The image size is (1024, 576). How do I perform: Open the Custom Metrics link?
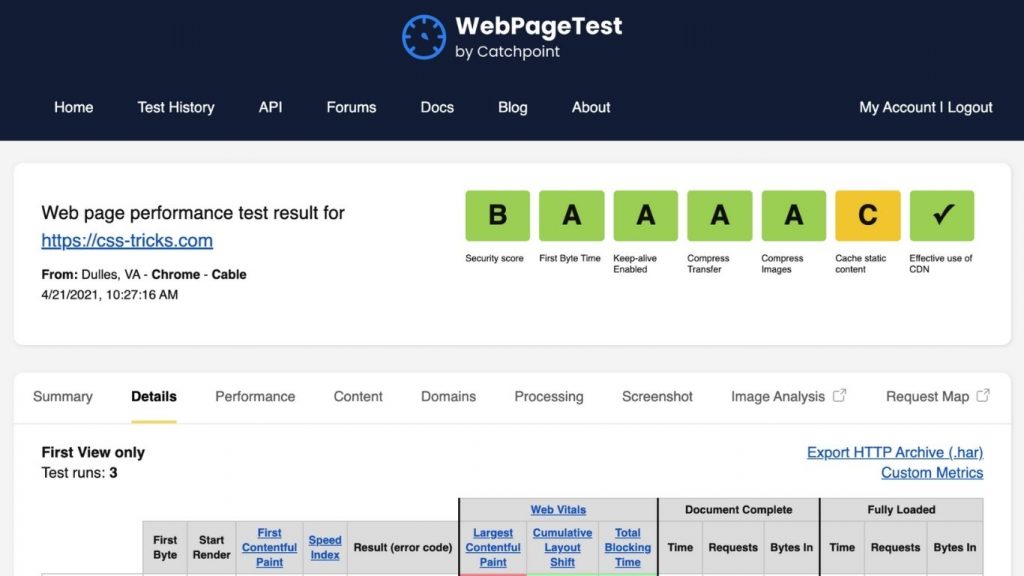[x=932, y=472]
